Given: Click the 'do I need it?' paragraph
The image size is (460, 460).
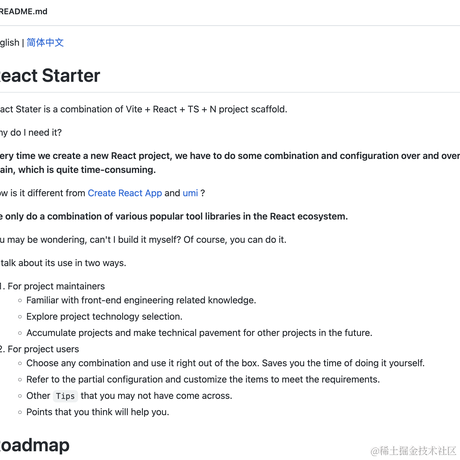Looking at the screenshot, I should pos(31,133).
